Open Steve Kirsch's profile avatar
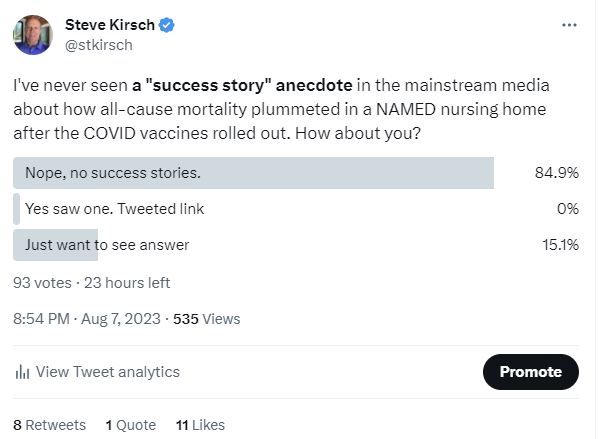 coord(32,34)
